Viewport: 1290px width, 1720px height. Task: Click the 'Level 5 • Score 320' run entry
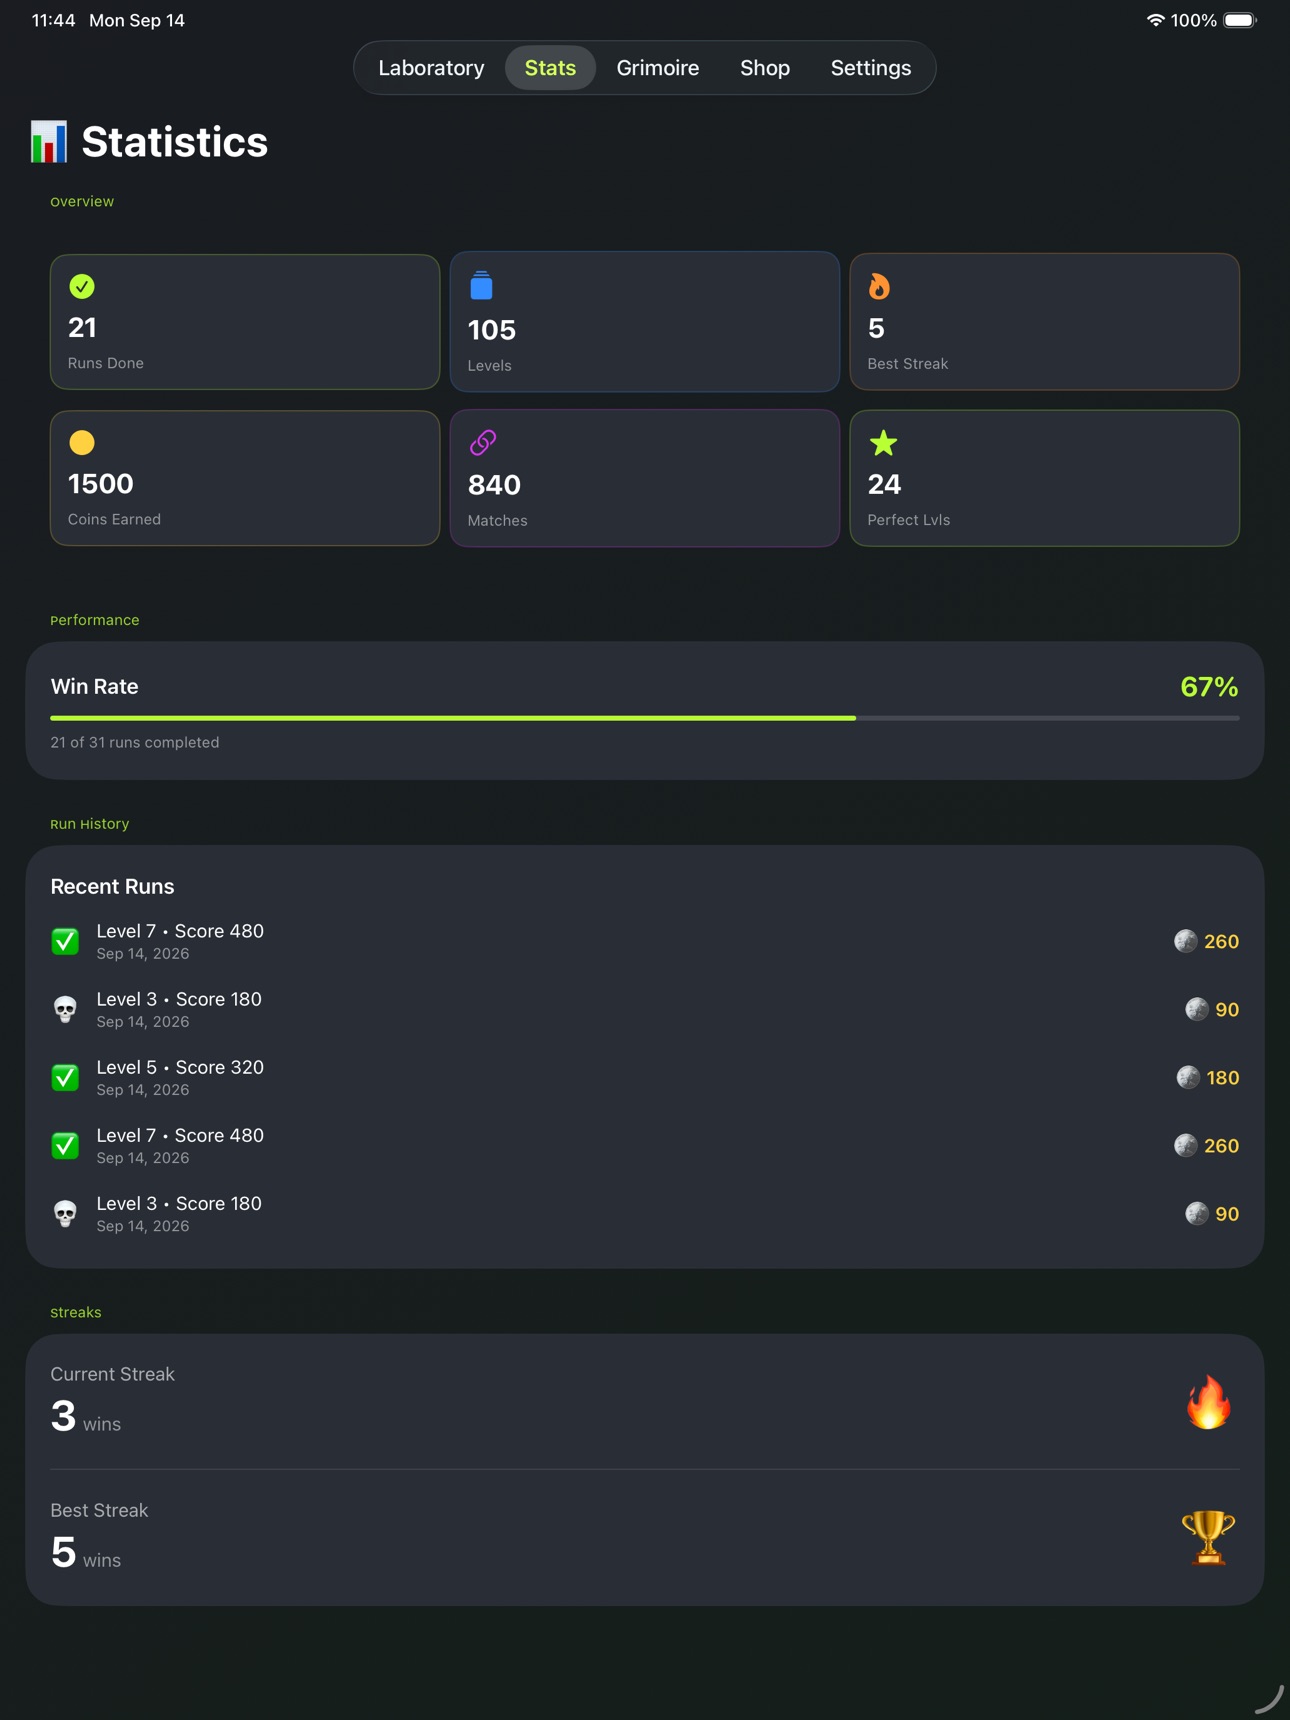pos(645,1078)
